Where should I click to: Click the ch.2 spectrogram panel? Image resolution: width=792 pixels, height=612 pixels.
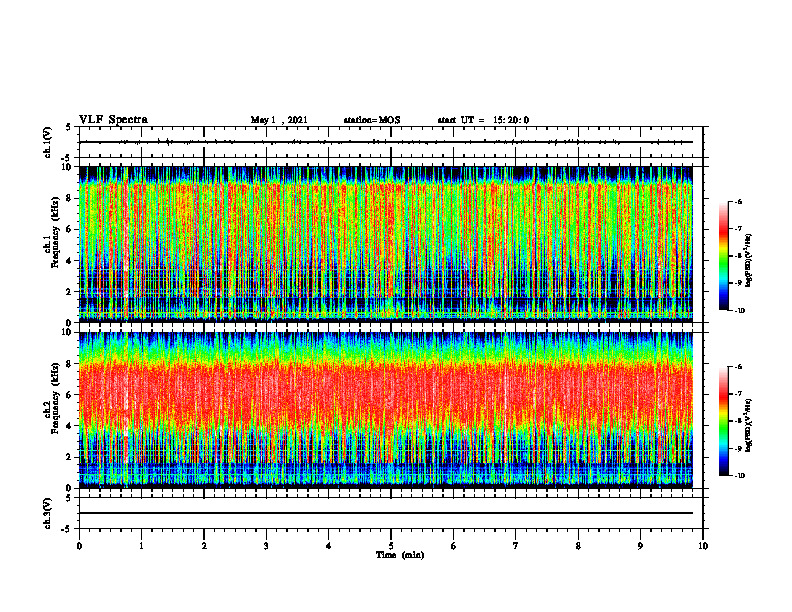click(x=385, y=410)
